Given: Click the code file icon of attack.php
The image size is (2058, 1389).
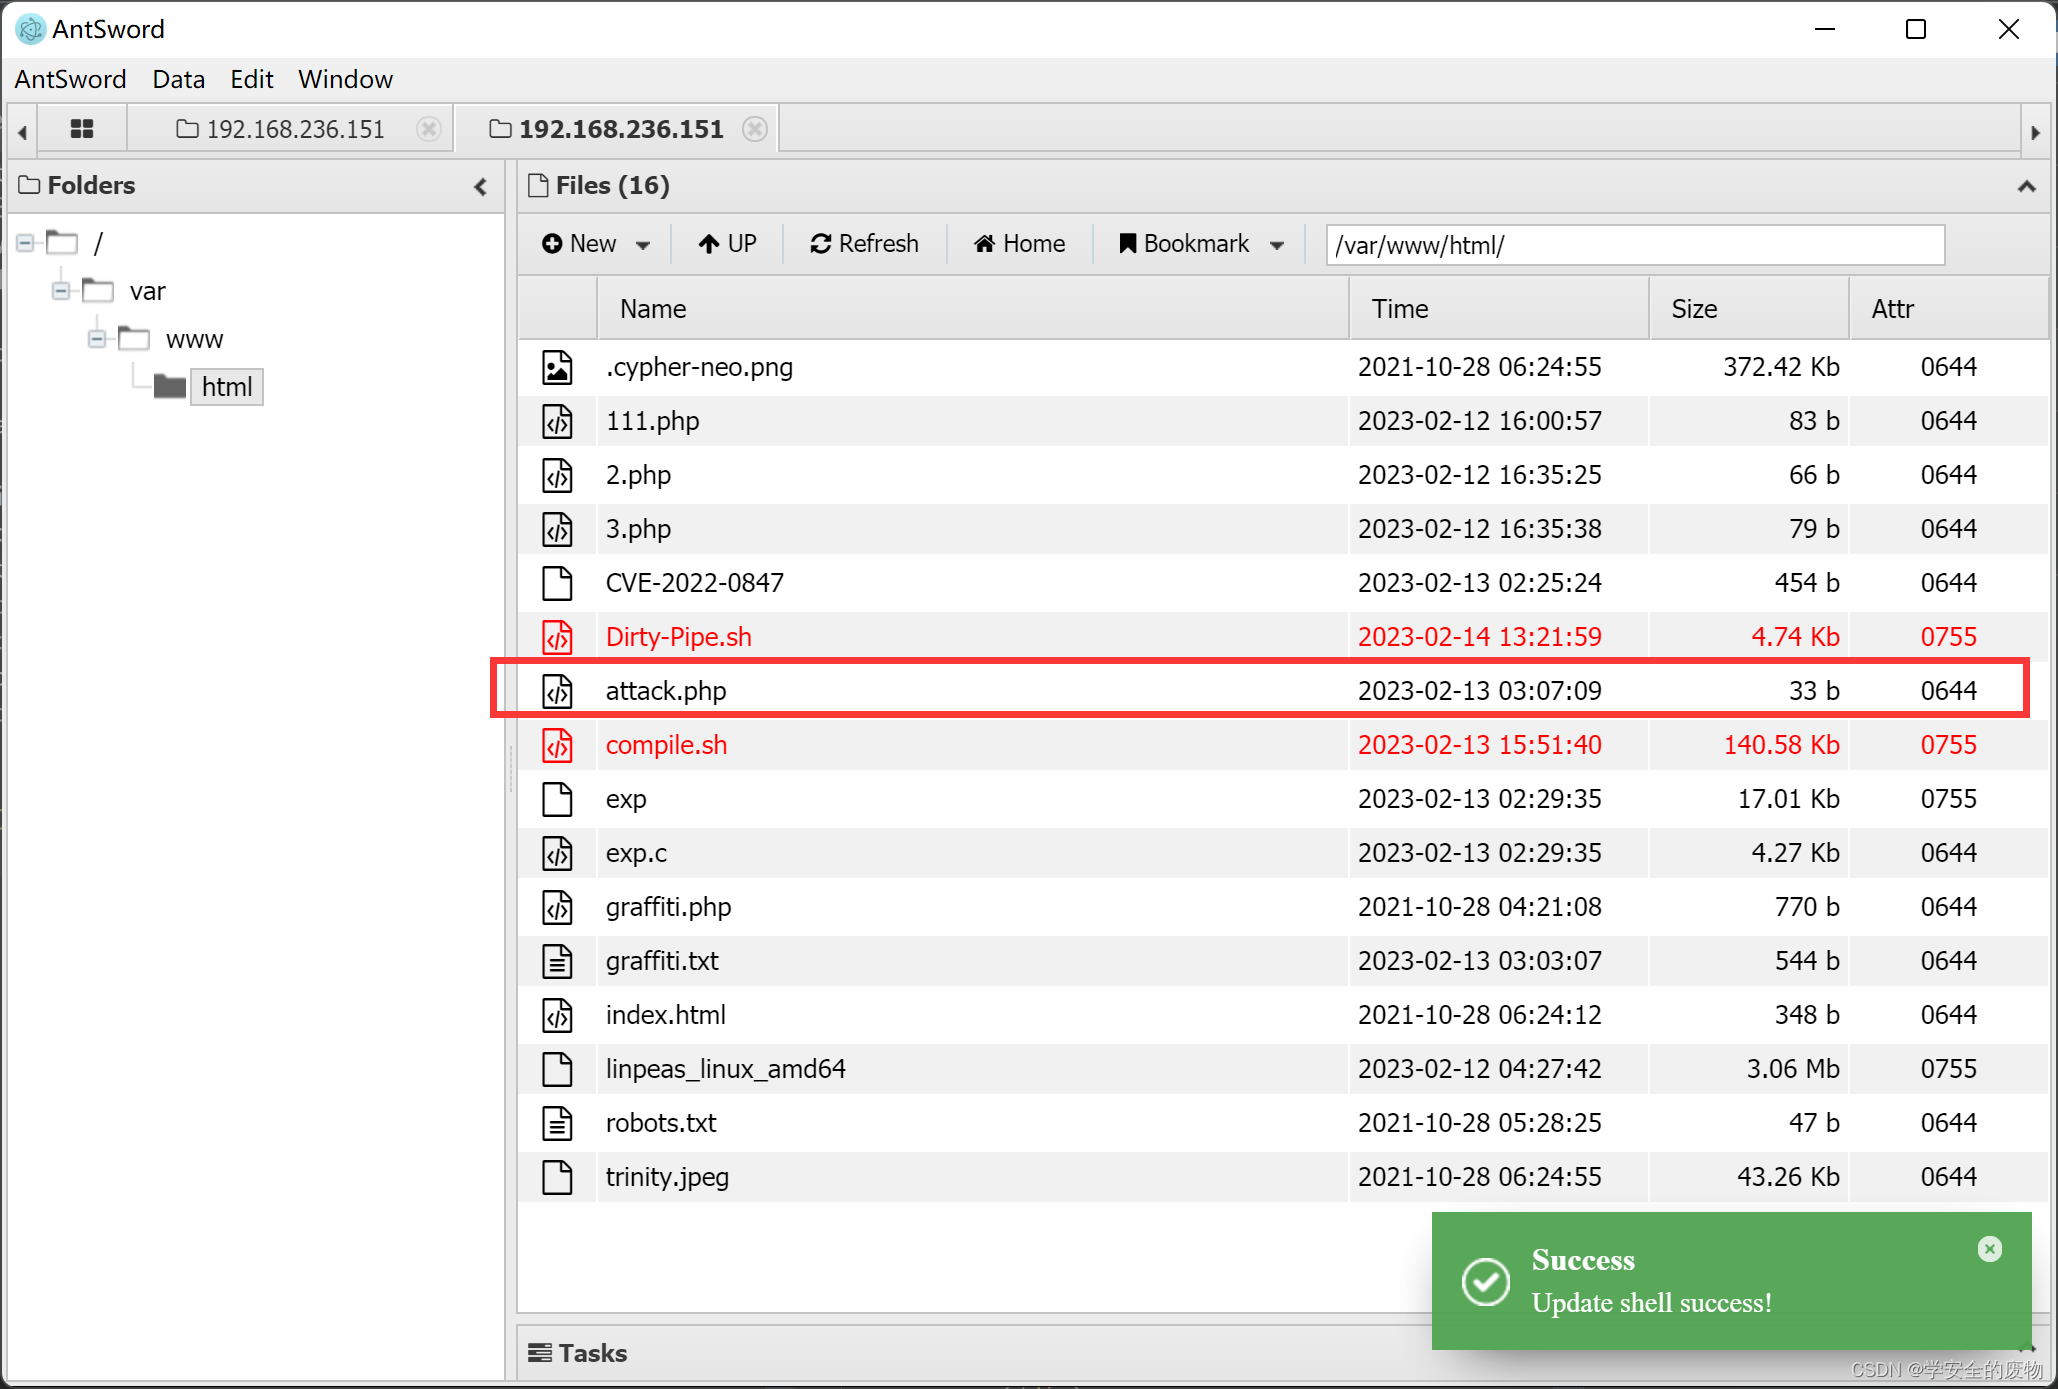Looking at the screenshot, I should [x=557, y=691].
